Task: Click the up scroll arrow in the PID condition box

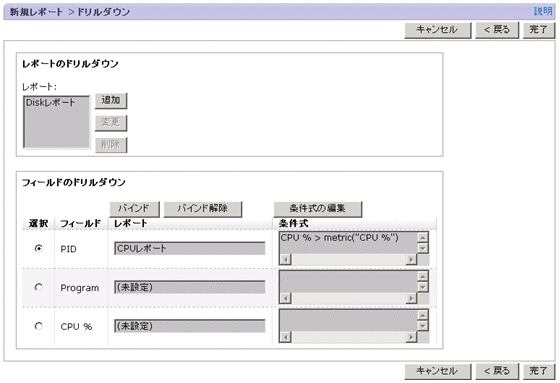Action: tap(423, 238)
